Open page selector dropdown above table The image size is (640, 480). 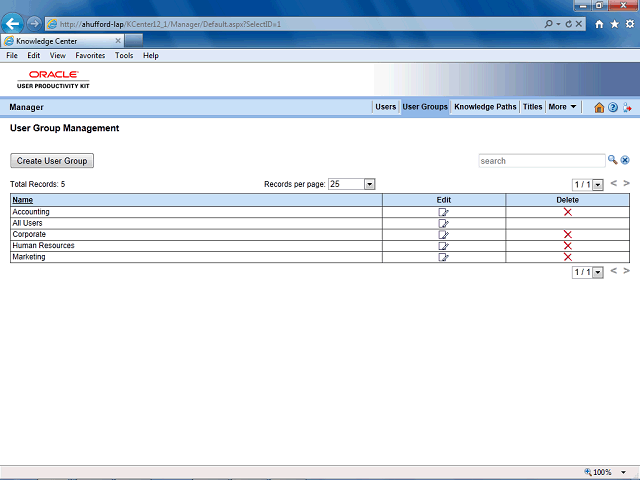598,185
